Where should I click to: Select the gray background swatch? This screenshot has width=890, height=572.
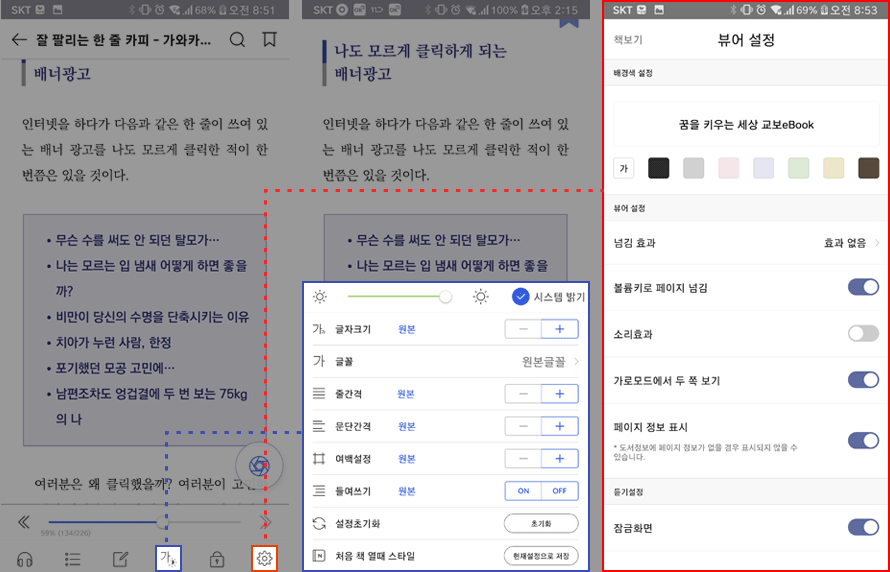click(694, 168)
